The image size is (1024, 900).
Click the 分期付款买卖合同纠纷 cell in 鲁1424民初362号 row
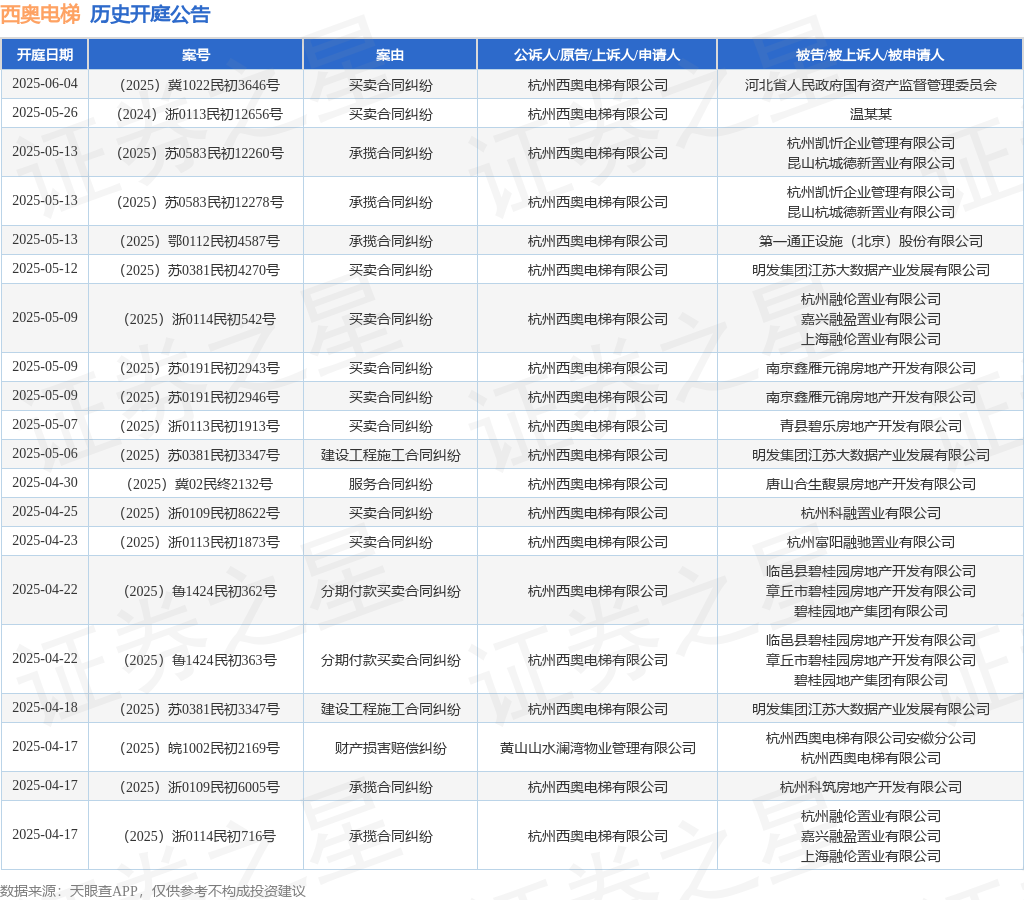(x=390, y=591)
